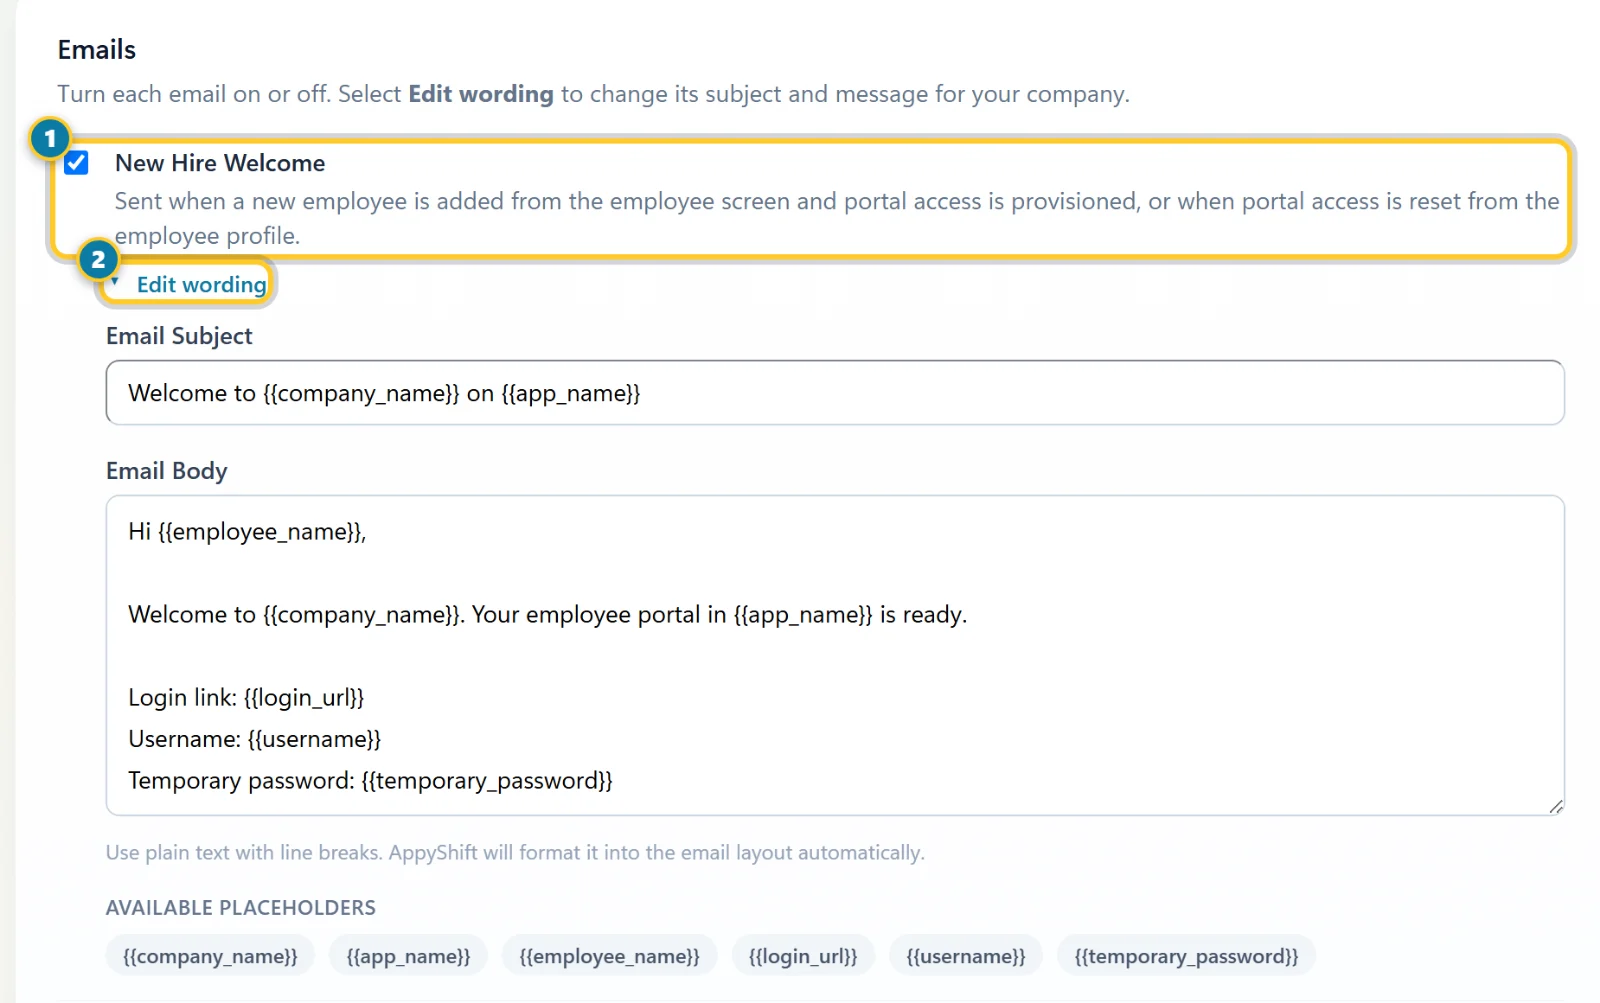Grab the Email Body resize handle
This screenshot has height=1003, width=1600.
point(1556,806)
